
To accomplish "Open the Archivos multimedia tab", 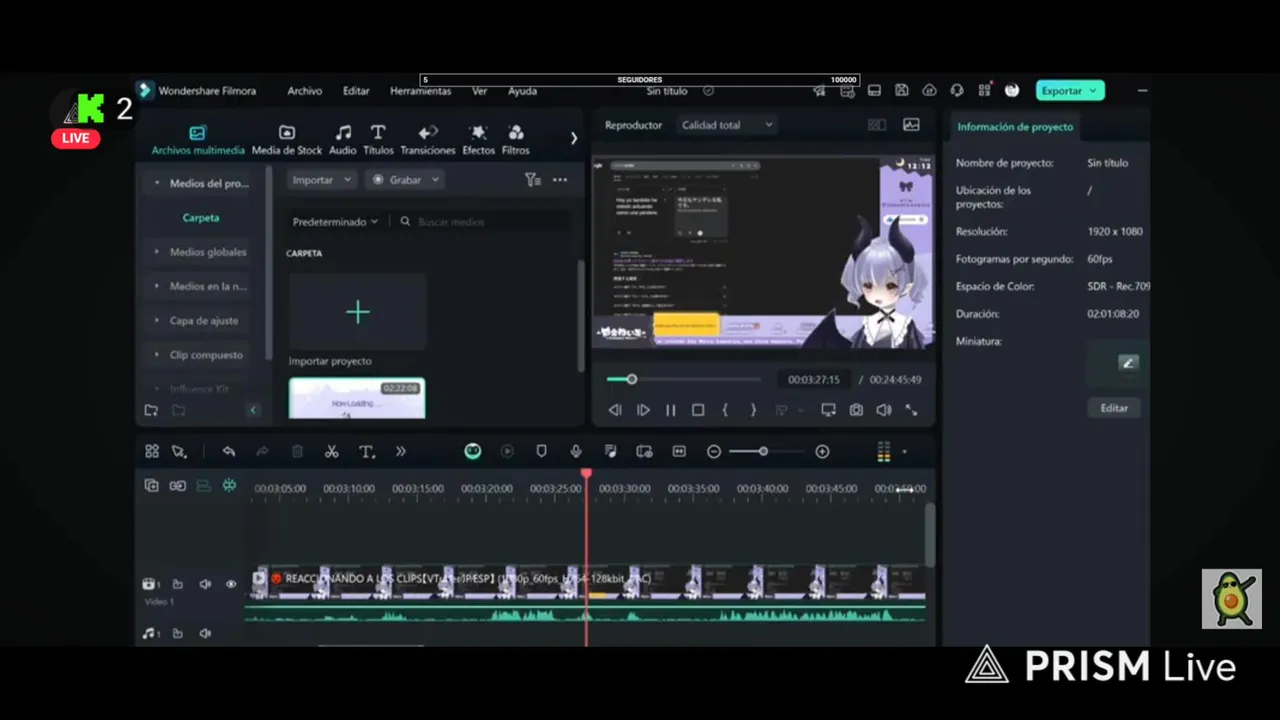I will coord(198,140).
